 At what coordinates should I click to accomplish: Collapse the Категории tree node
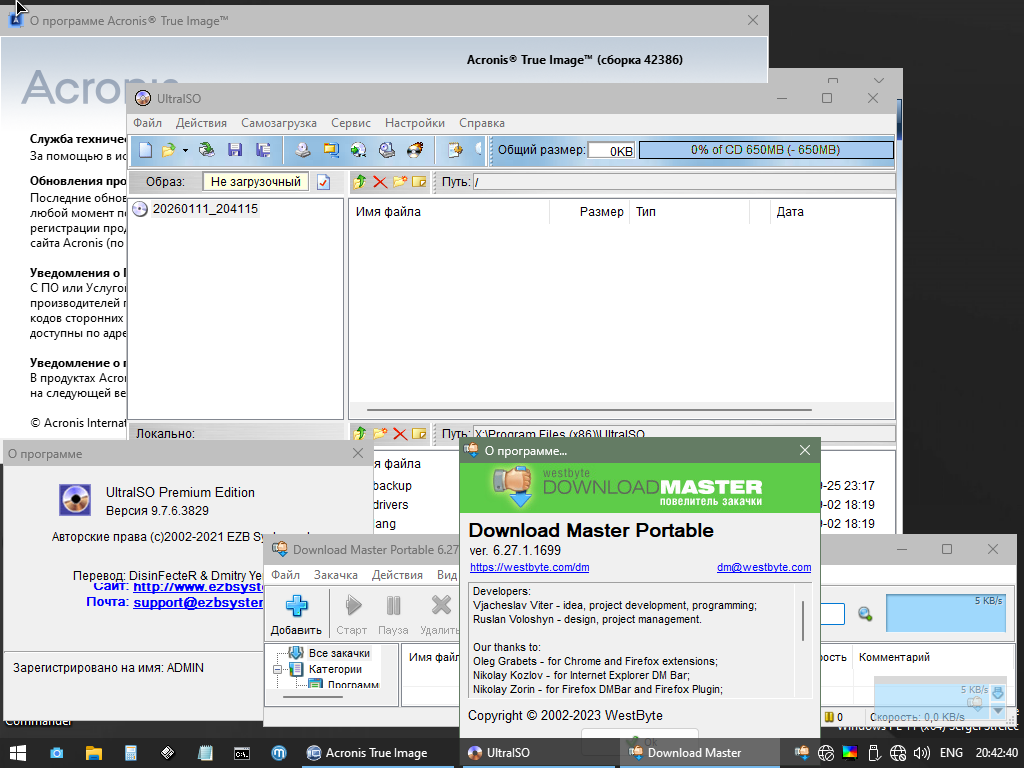point(278,669)
